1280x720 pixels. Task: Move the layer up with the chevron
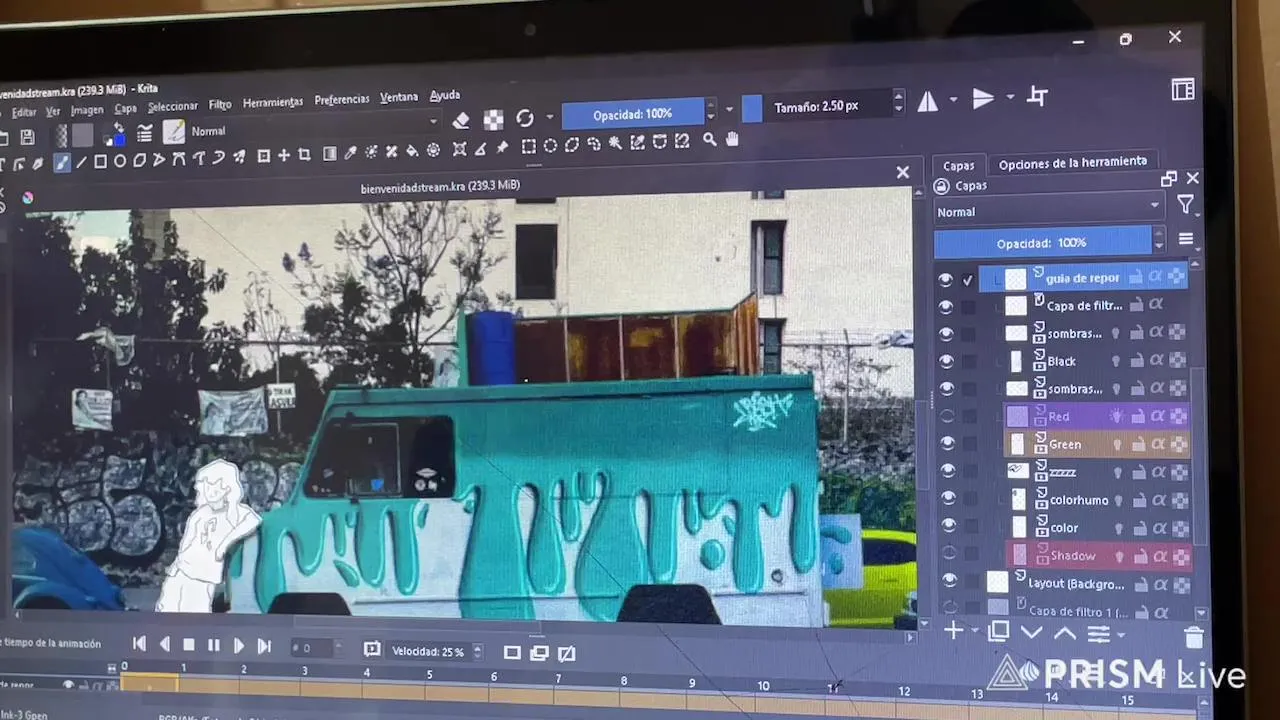(1065, 633)
